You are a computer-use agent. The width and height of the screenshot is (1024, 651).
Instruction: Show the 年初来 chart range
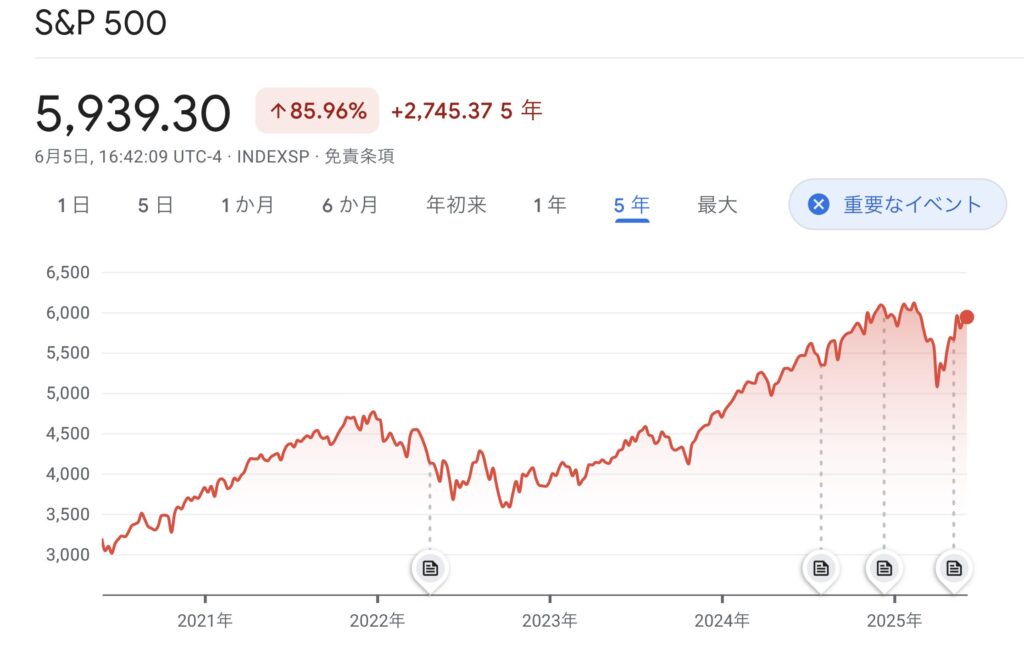point(456,205)
